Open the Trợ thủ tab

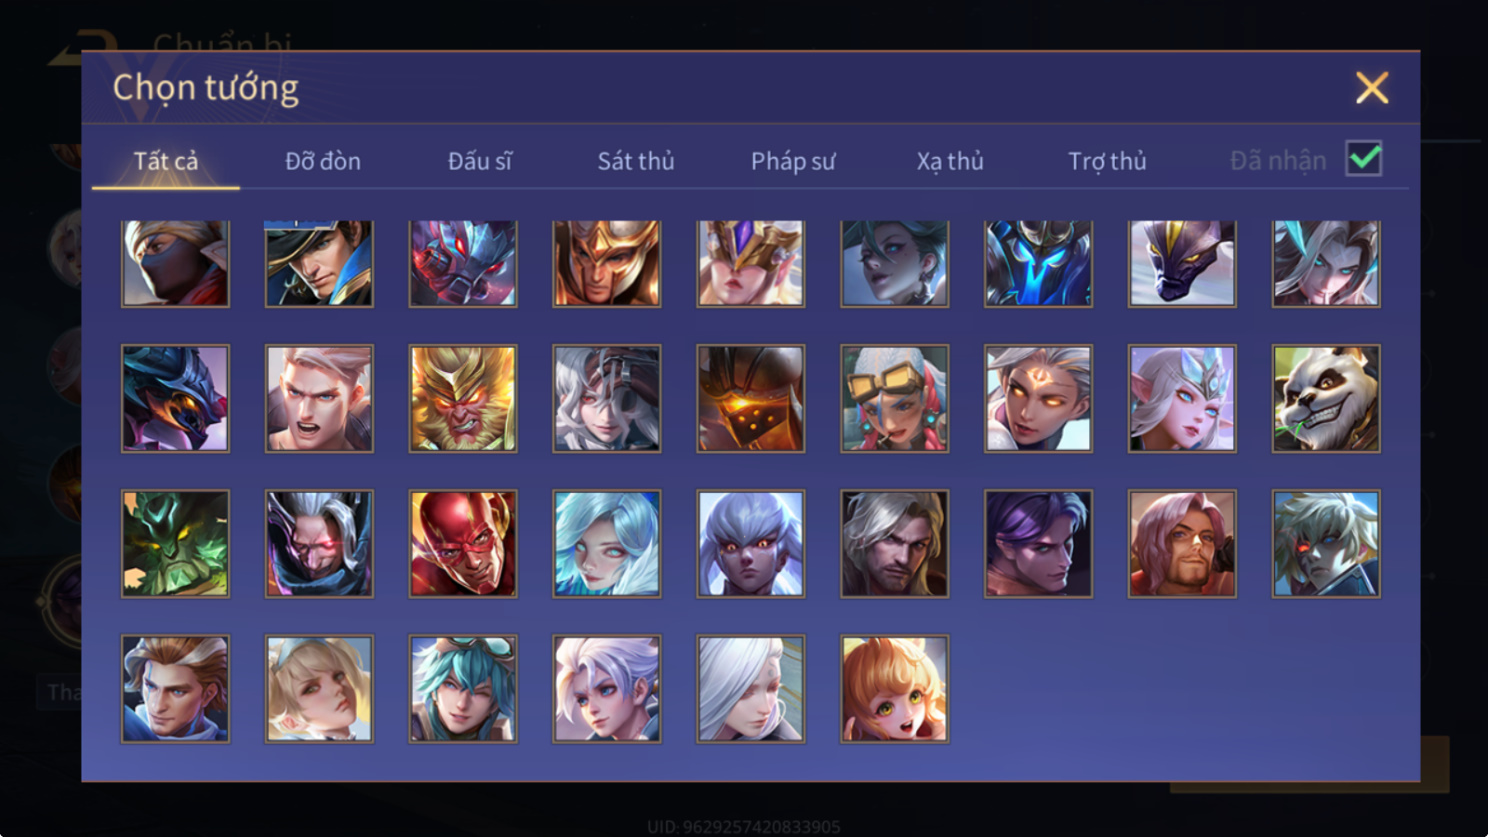pos(1107,161)
